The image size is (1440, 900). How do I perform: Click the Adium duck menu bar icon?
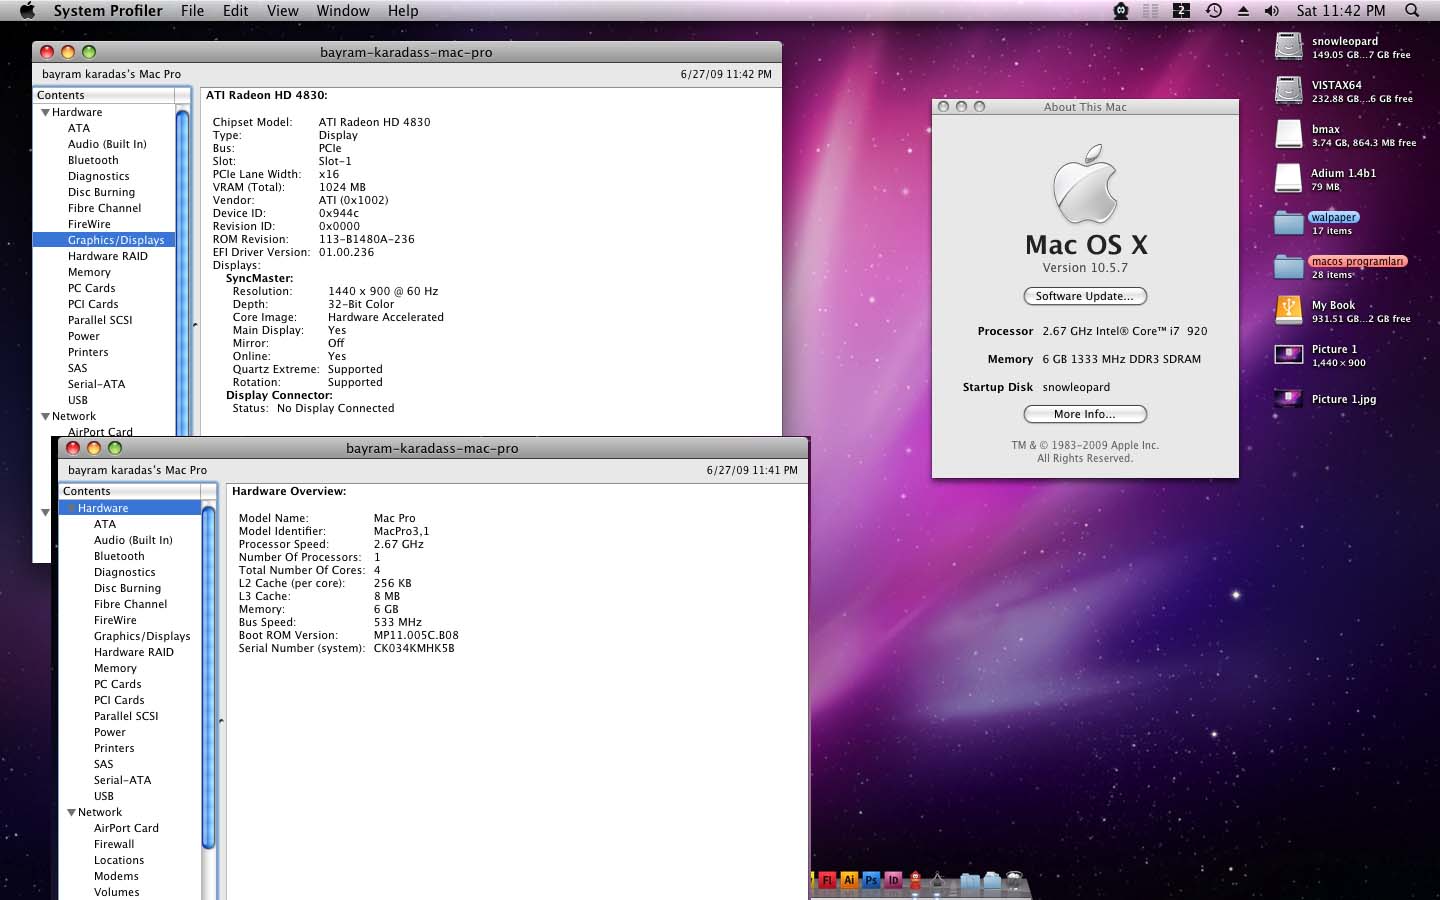click(x=1121, y=10)
